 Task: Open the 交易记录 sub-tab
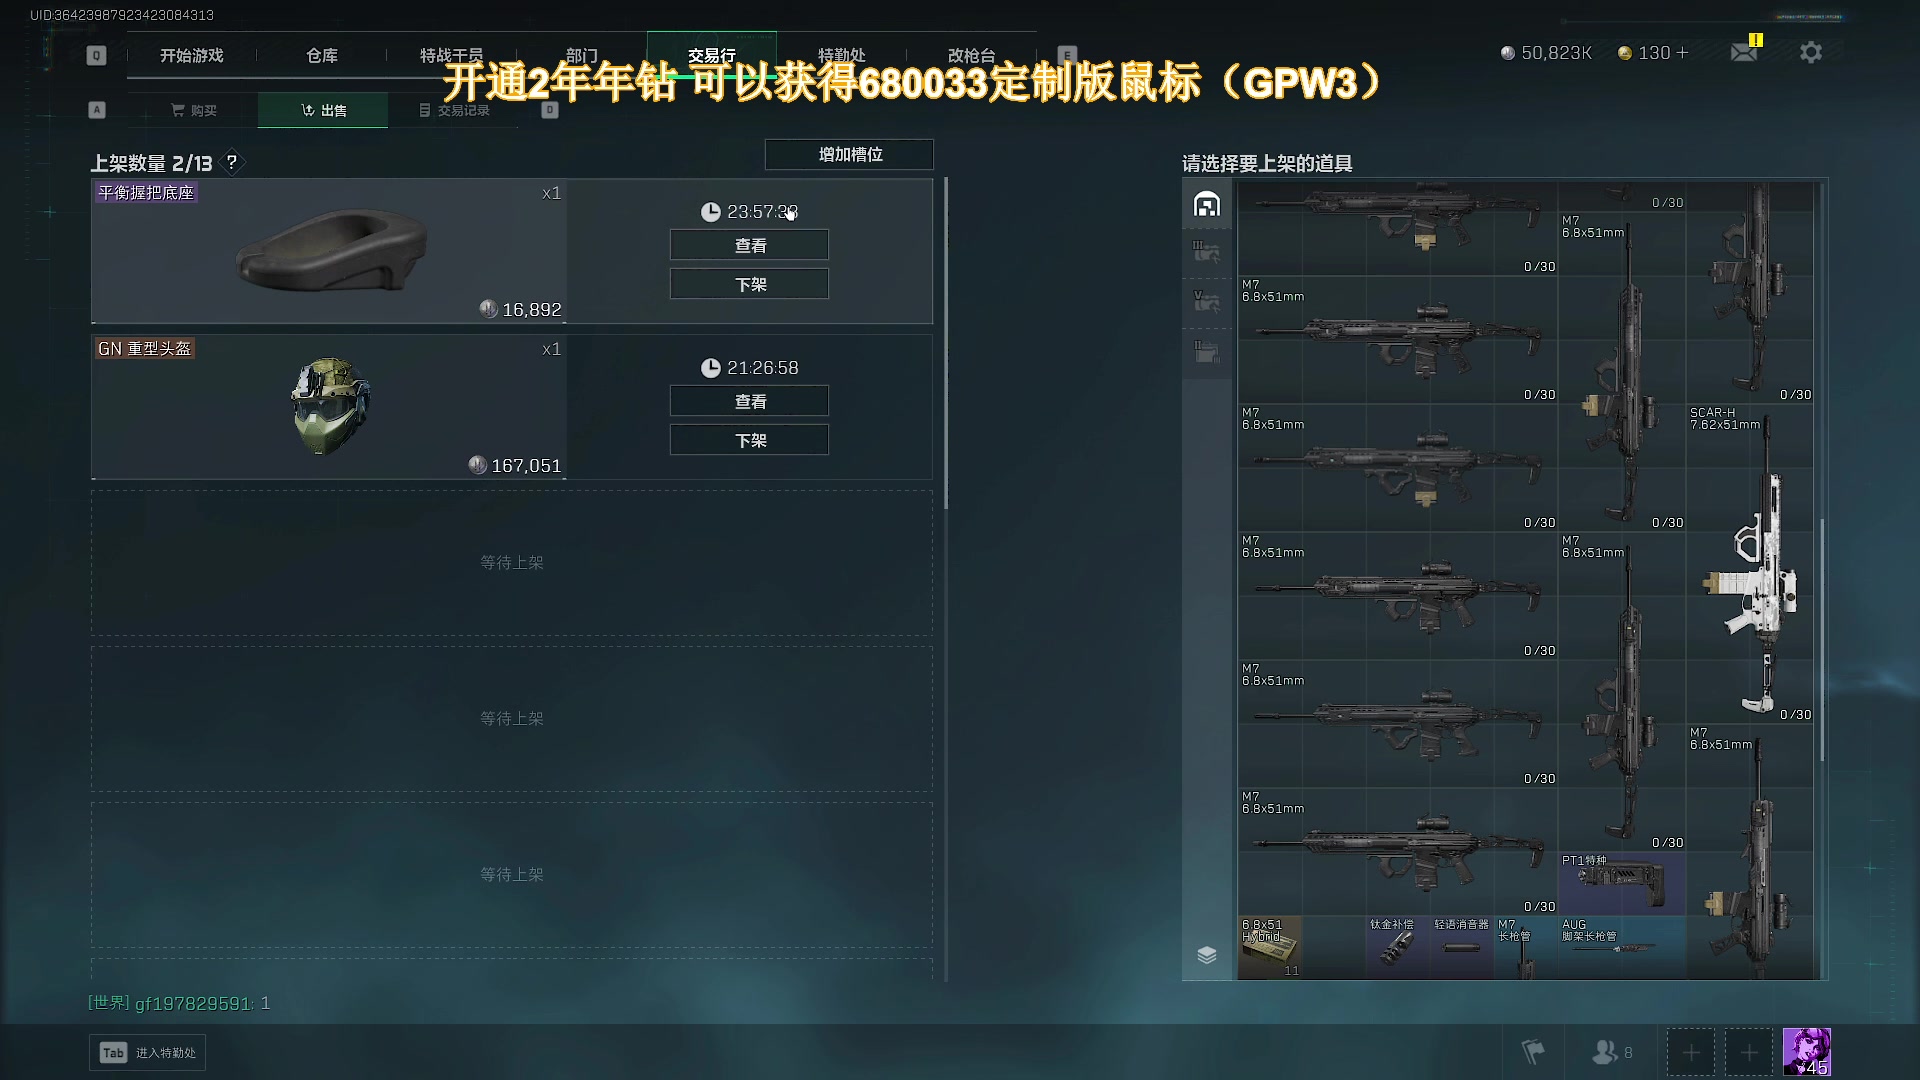(453, 110)
